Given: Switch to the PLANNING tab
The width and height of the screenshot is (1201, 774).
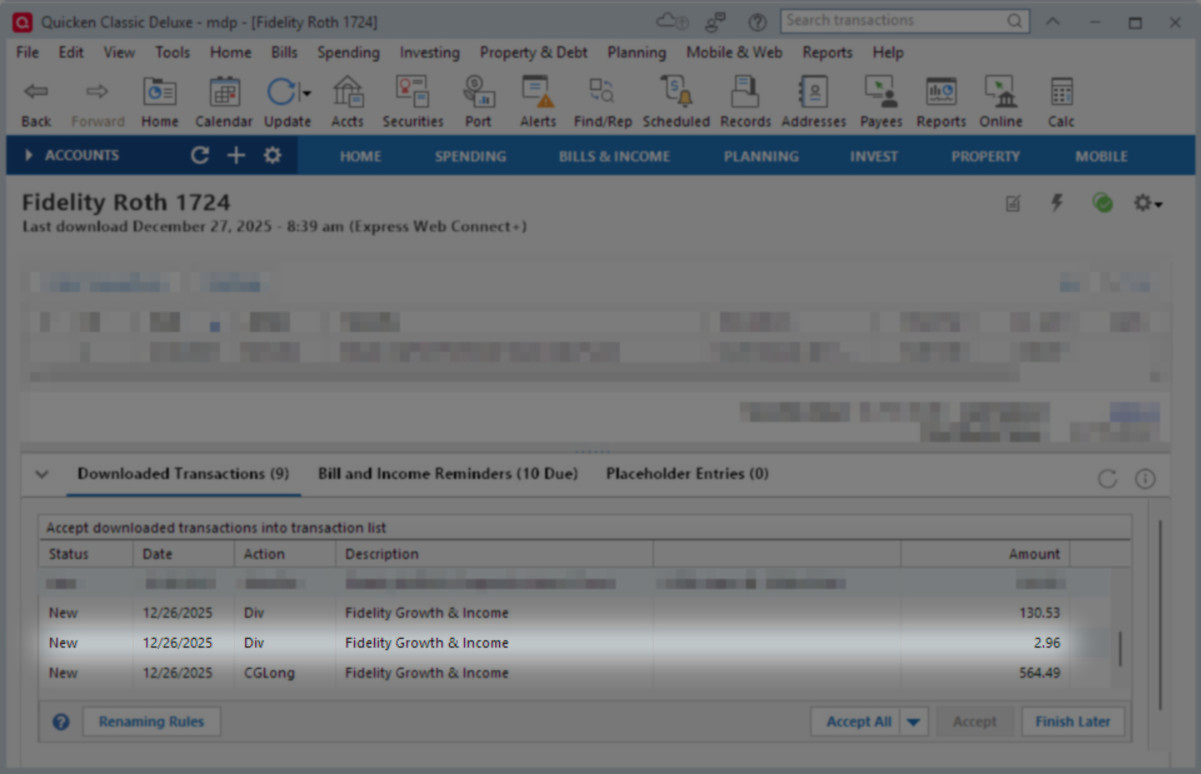Looking at the screenshot, I should pyautogui.click(x=761, y=156).
